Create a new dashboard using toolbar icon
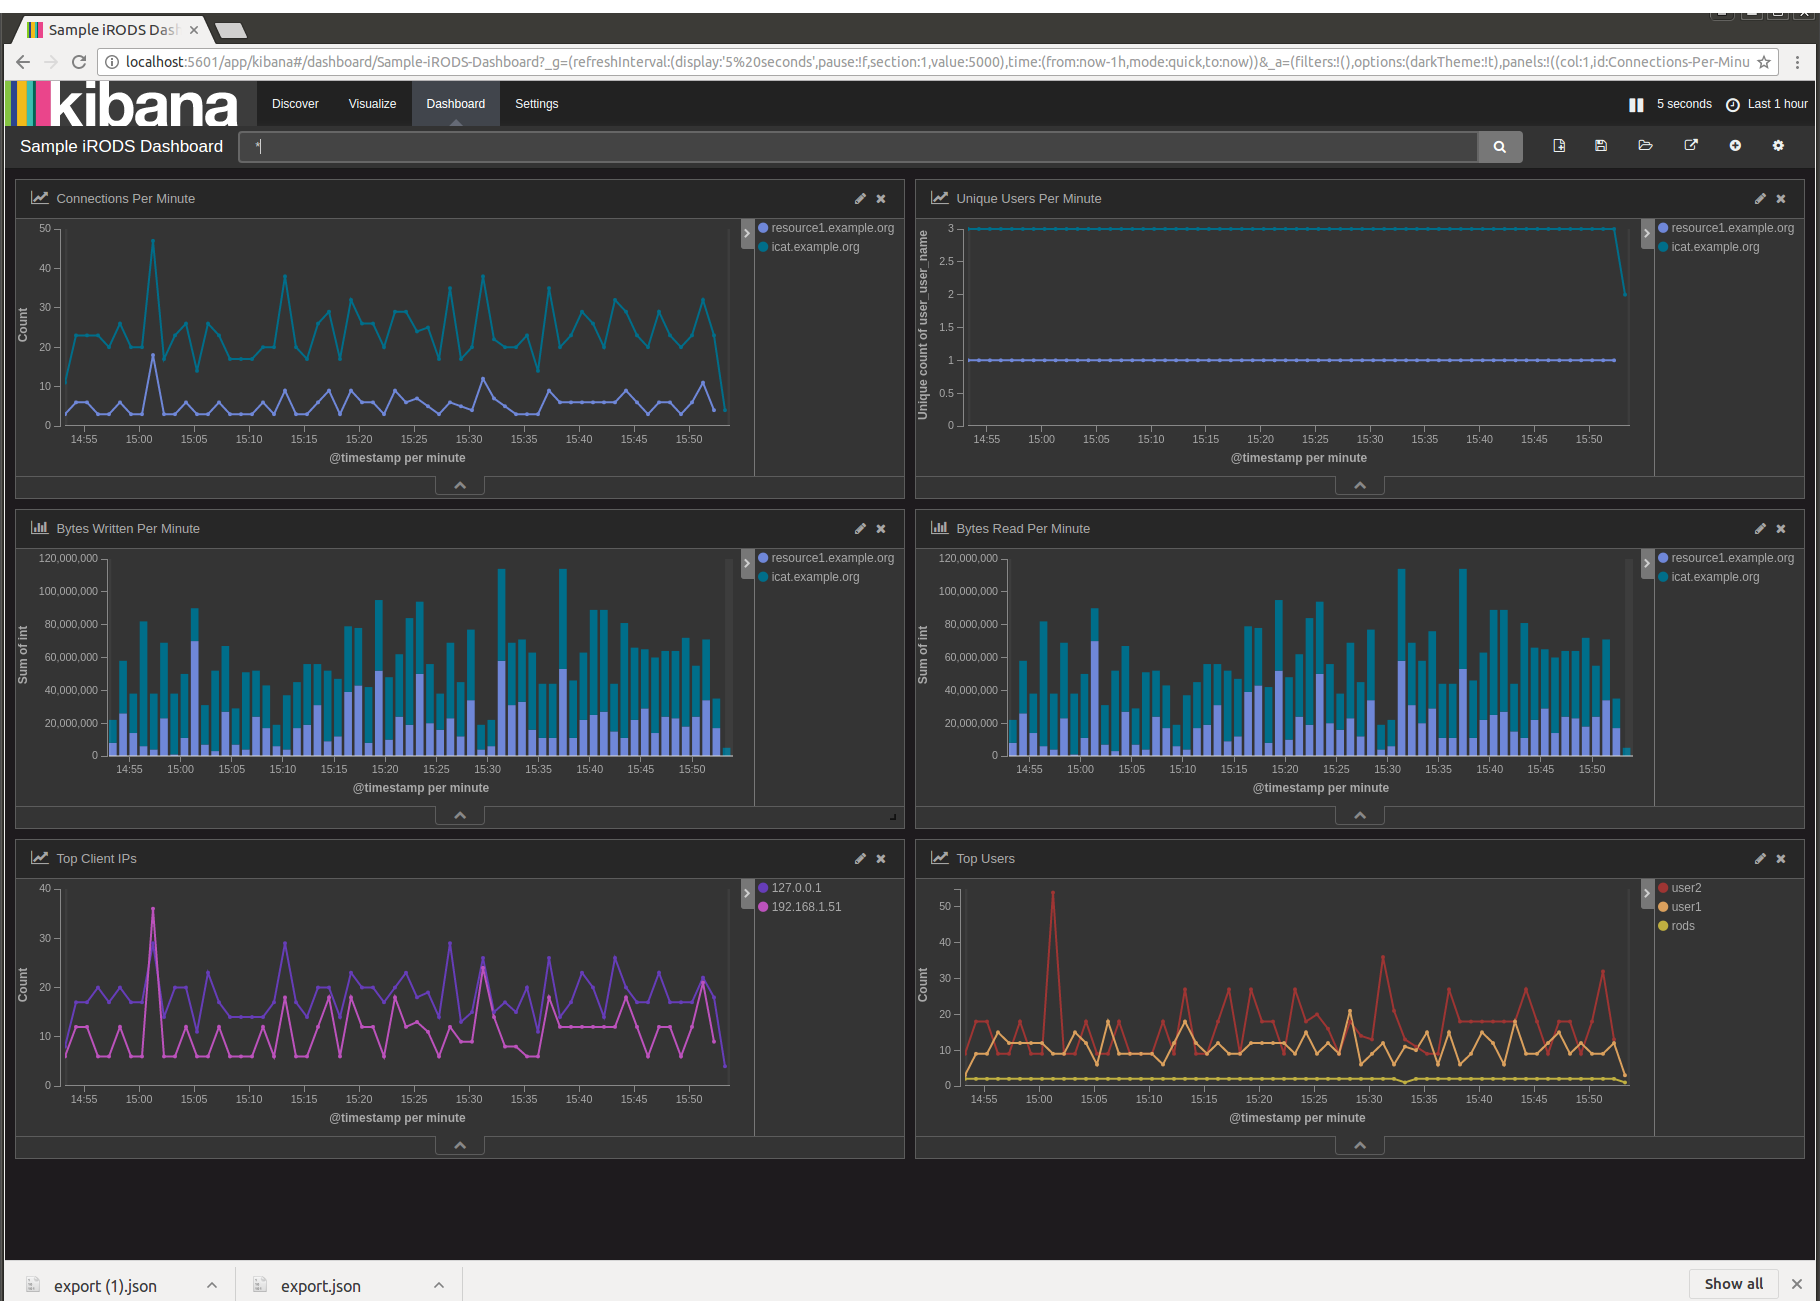This screenshot has width=1820, height=1314. [1559, 146]
